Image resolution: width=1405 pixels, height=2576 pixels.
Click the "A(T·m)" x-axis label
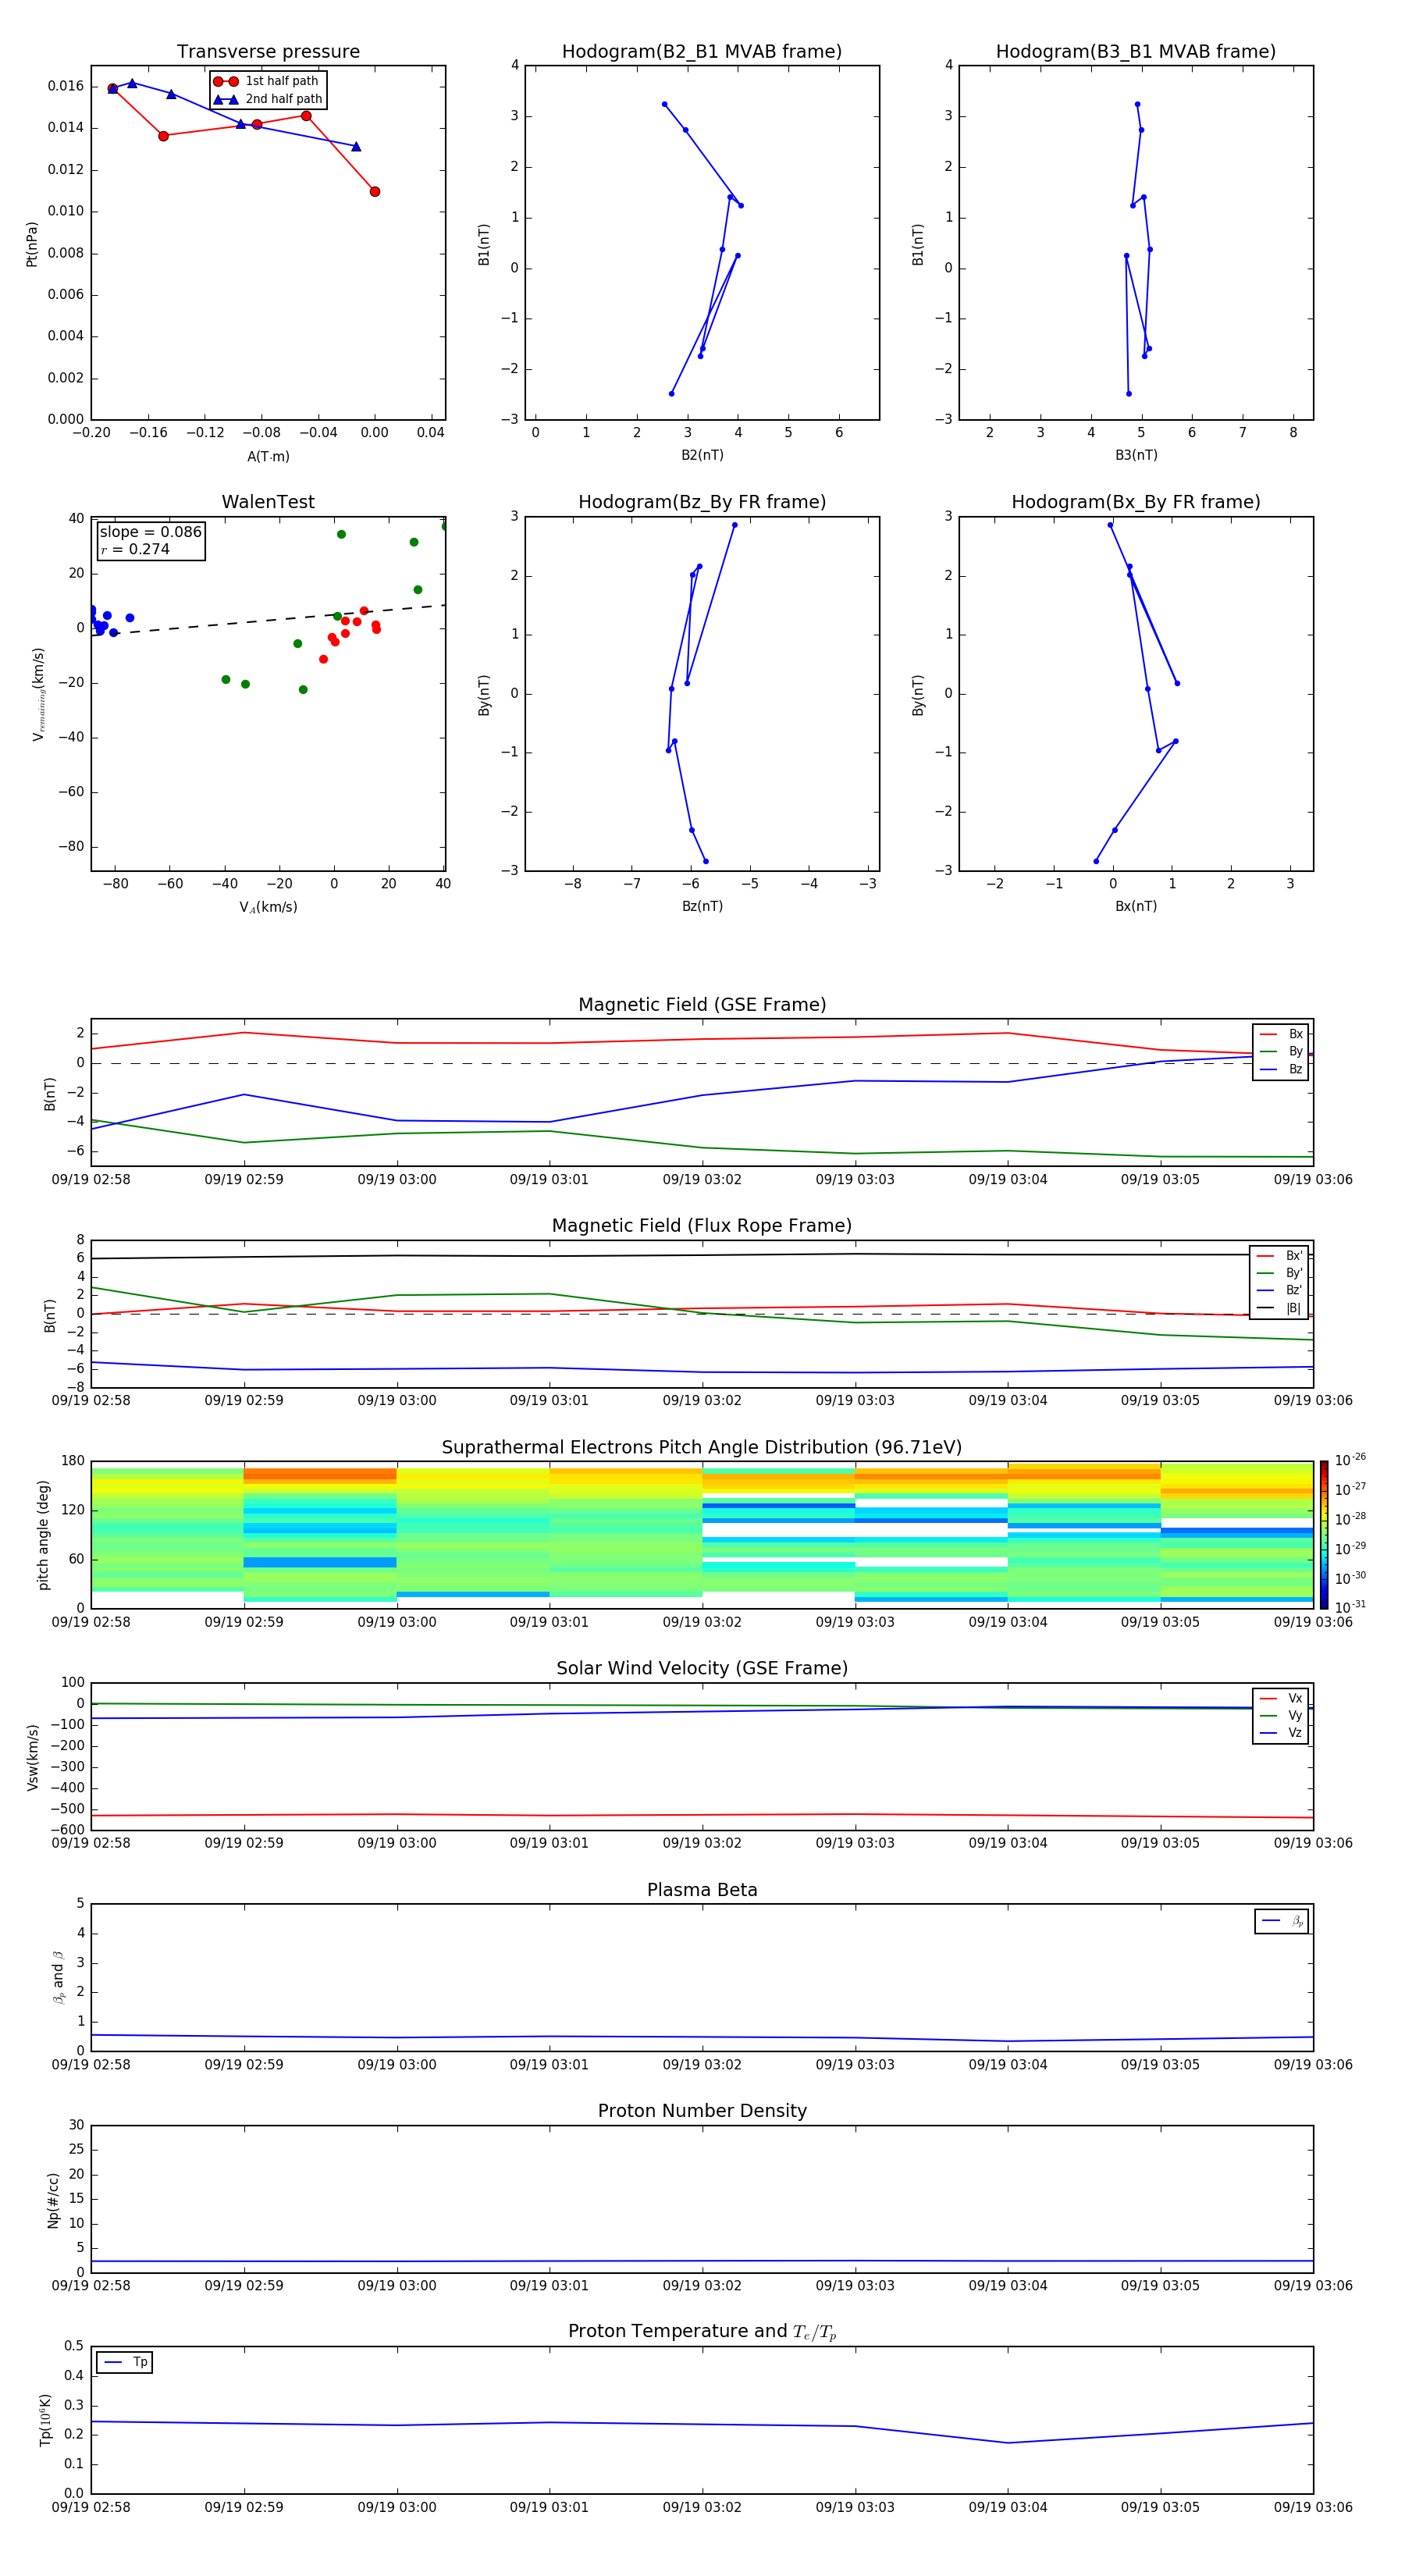click(x=268, y=456)
